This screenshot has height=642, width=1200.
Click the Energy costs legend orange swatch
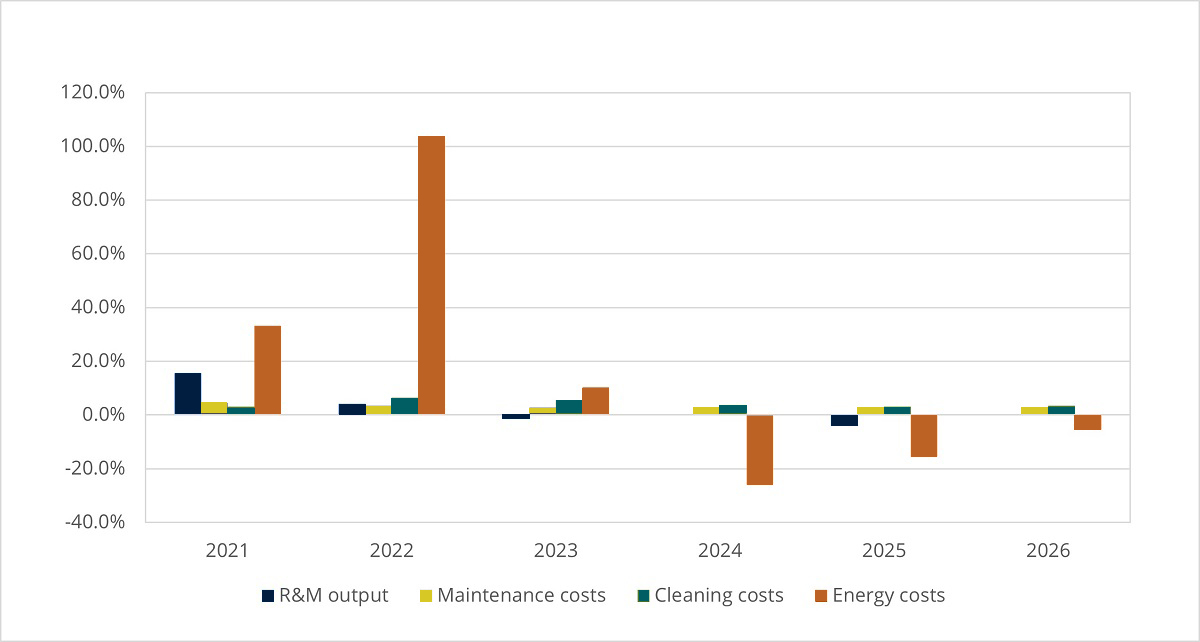point(821,596)
